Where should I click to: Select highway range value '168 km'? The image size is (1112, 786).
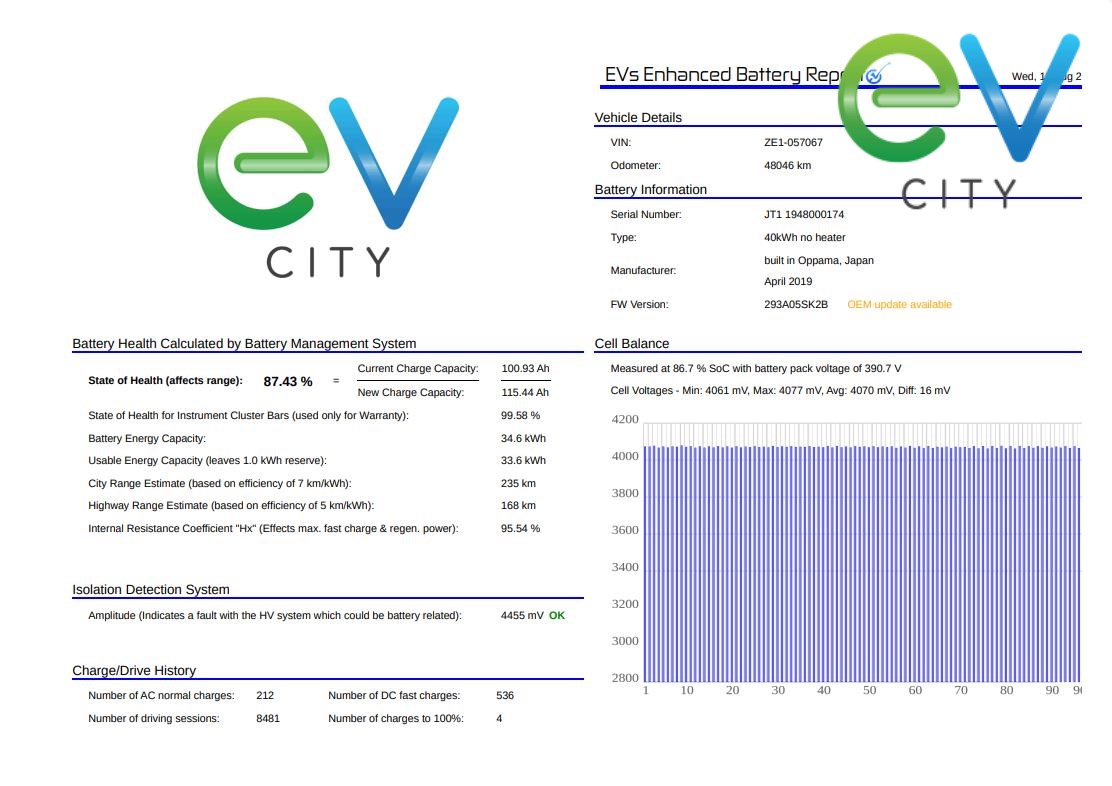click(x=518, y=506)
